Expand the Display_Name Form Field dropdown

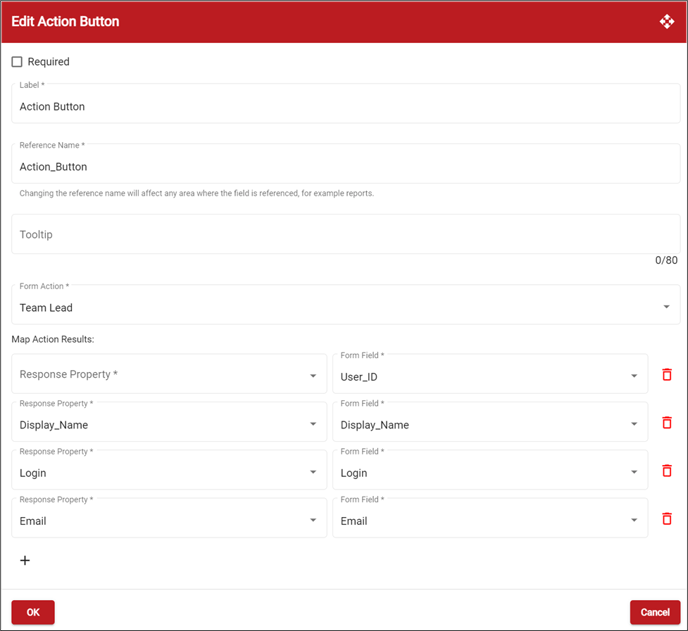coord(490,422)
